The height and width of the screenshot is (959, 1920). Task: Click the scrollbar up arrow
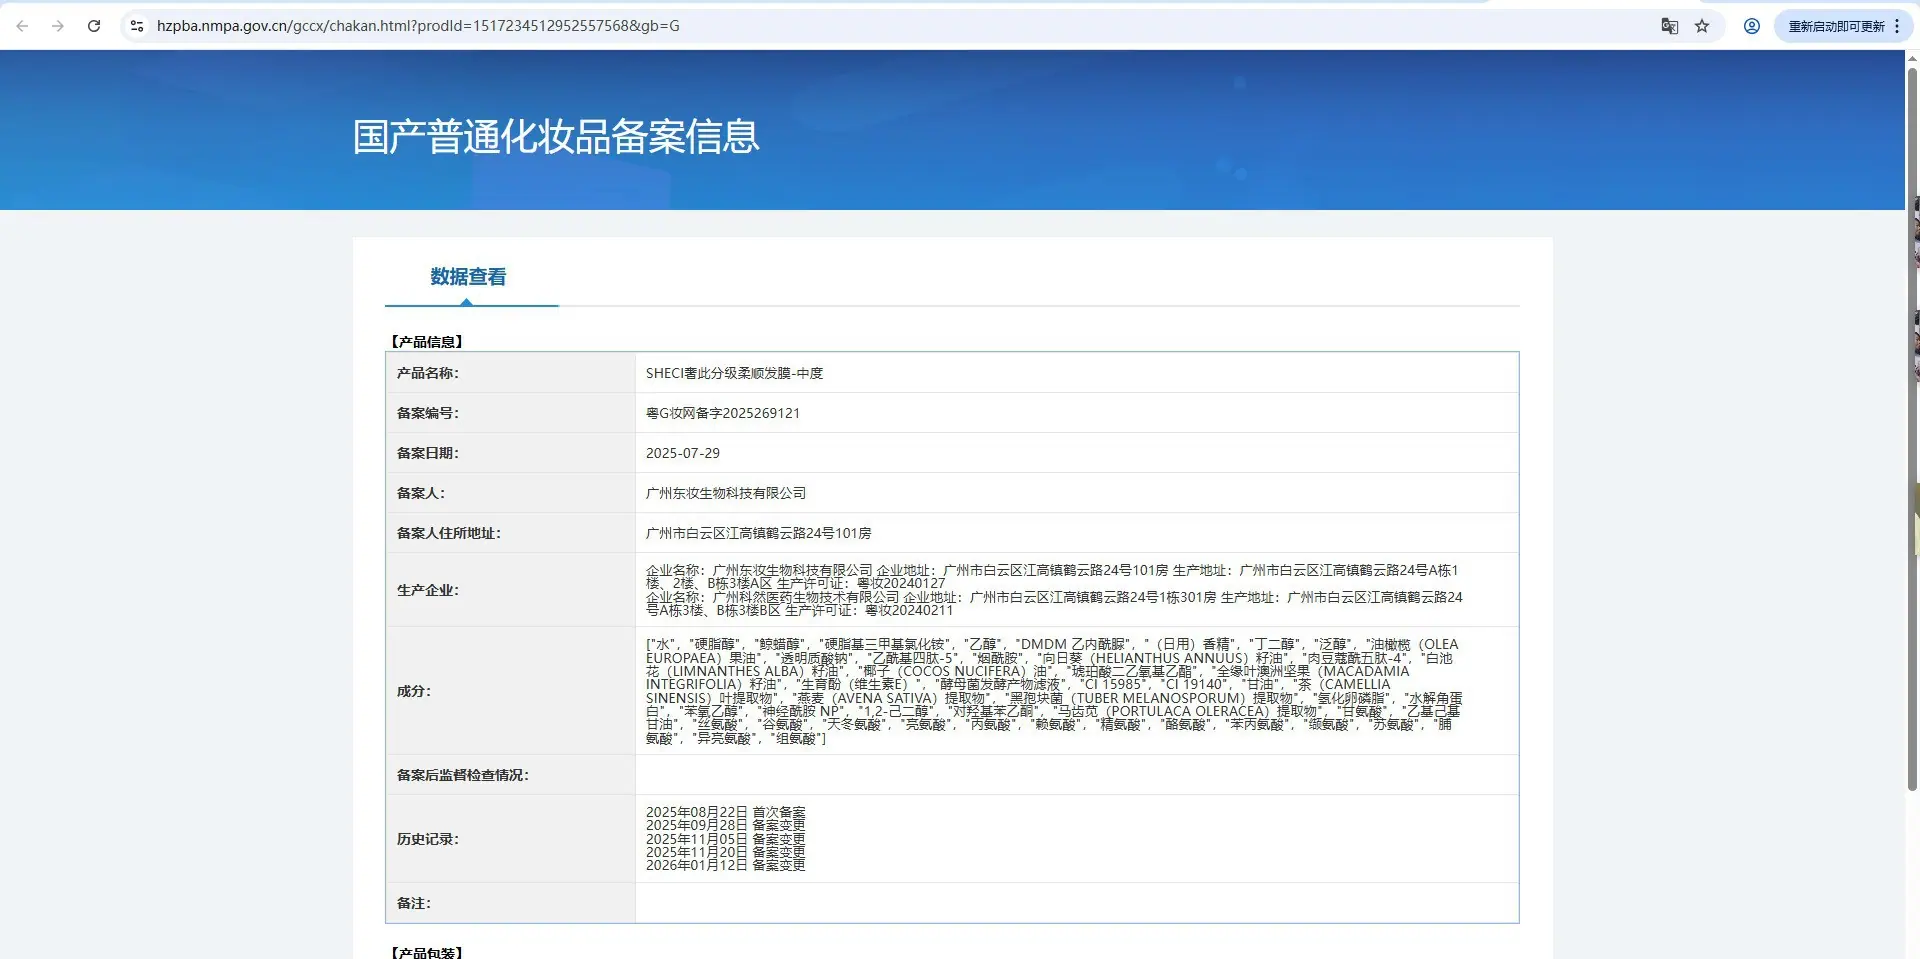(x=1912, y=59)
